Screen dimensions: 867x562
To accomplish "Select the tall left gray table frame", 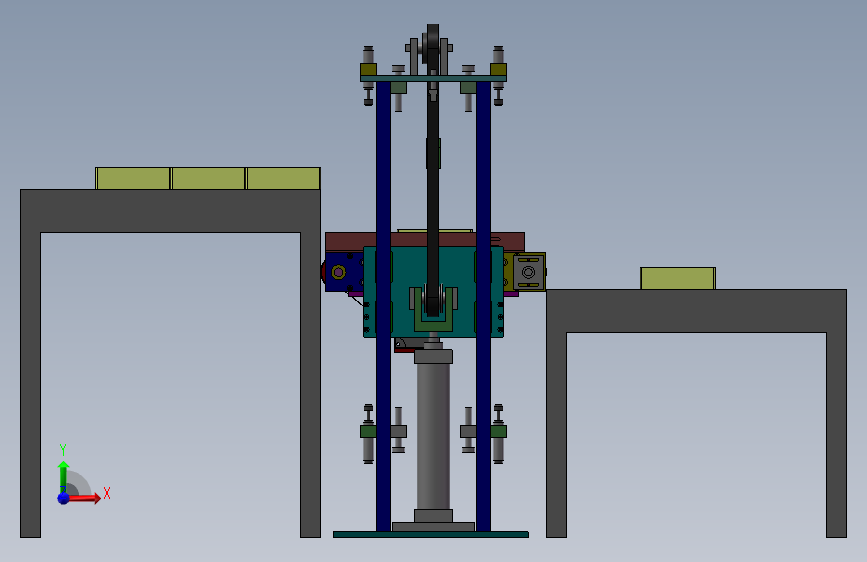I will click(x=170, y=210).
